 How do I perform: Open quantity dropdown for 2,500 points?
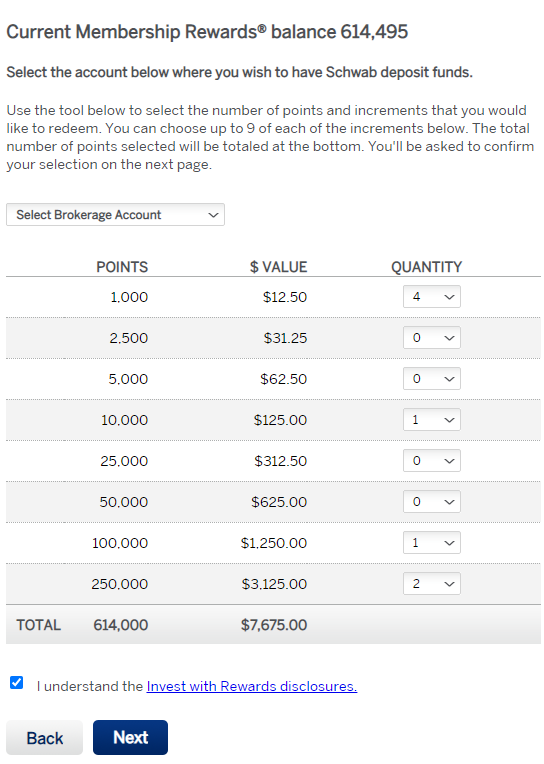coord(431,338)
